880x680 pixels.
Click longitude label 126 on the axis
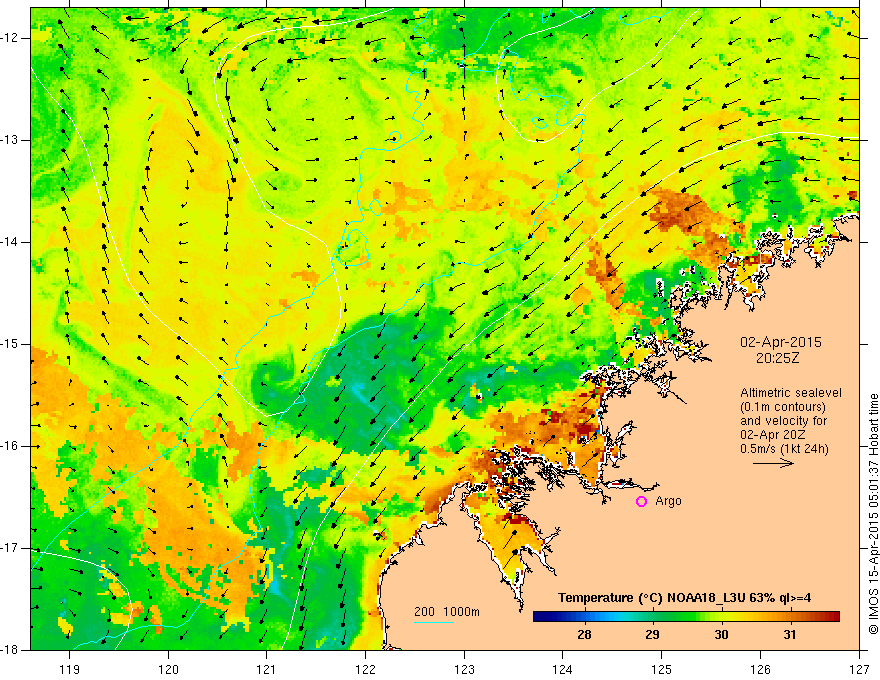pos(760,669)
